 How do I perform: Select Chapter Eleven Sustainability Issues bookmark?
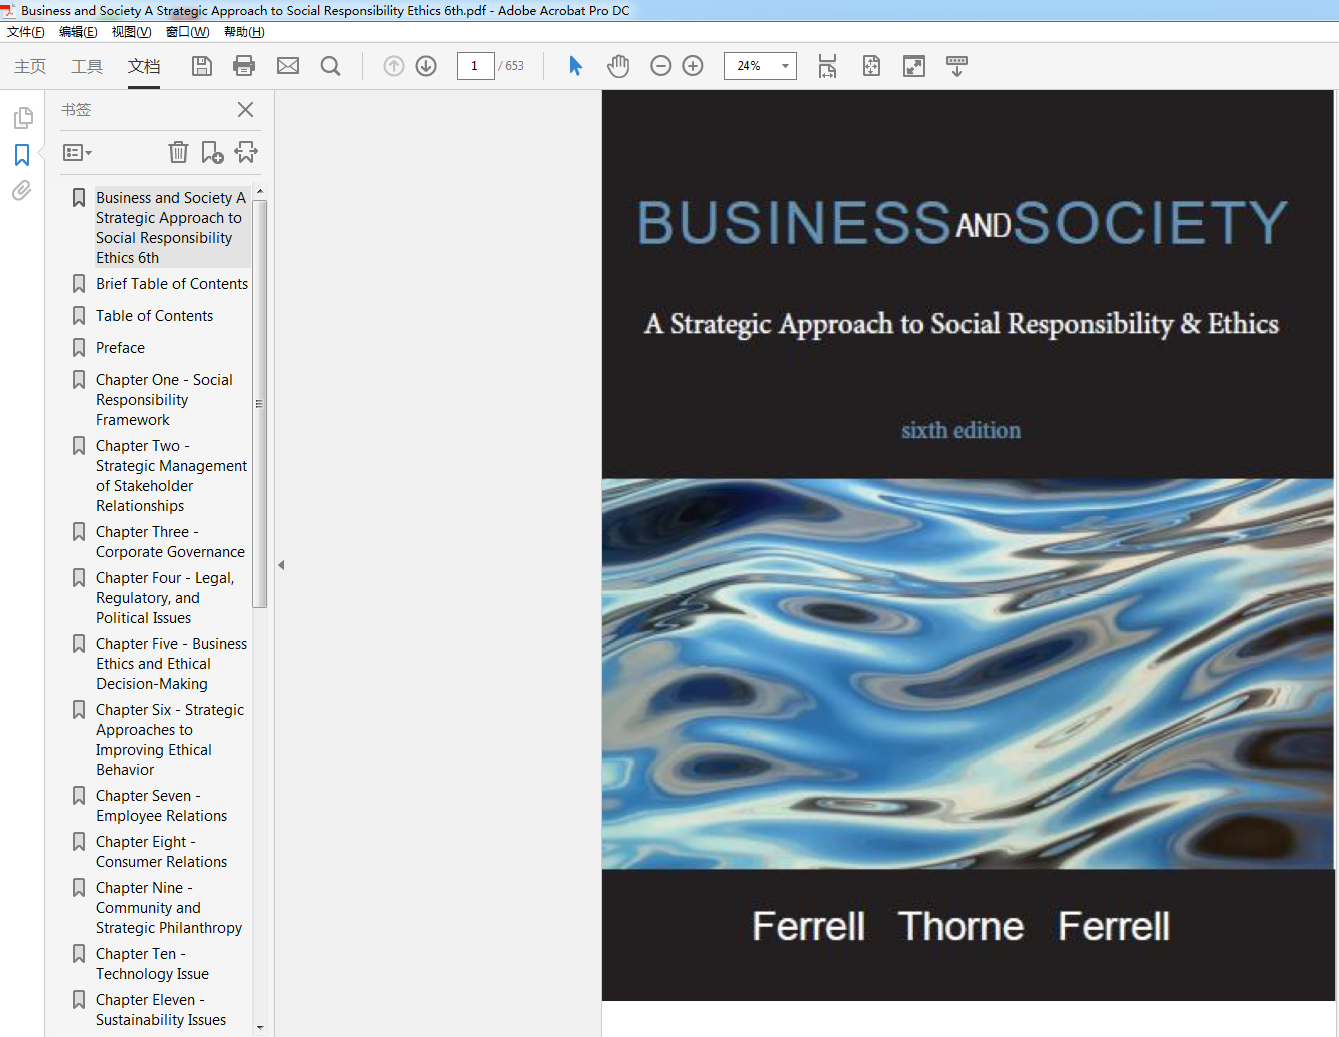tap(161, 1010)
